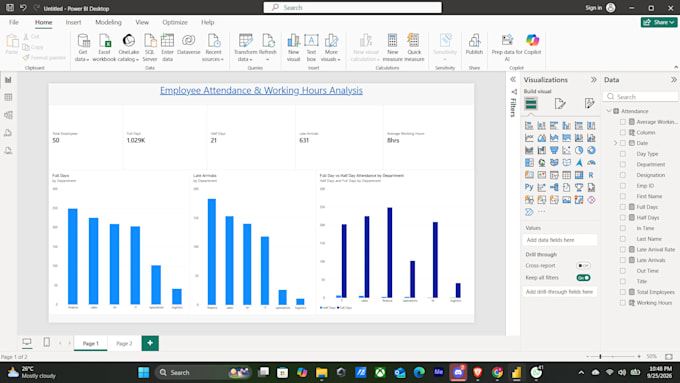Image resolution: width=680 pixels, height=383 pixels.
Task: Check the Full Days measure checkbox
Action: pyautogui.click(x=623, y=207)
